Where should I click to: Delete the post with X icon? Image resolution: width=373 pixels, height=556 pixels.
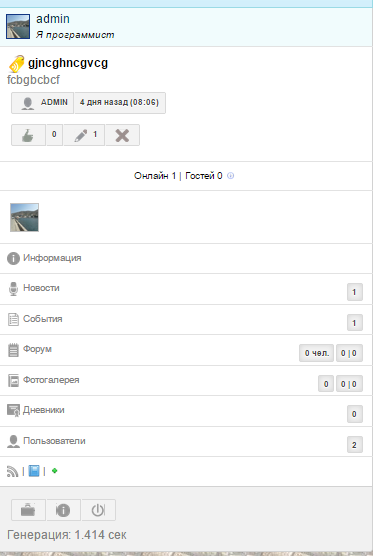[x=122, y=135]
